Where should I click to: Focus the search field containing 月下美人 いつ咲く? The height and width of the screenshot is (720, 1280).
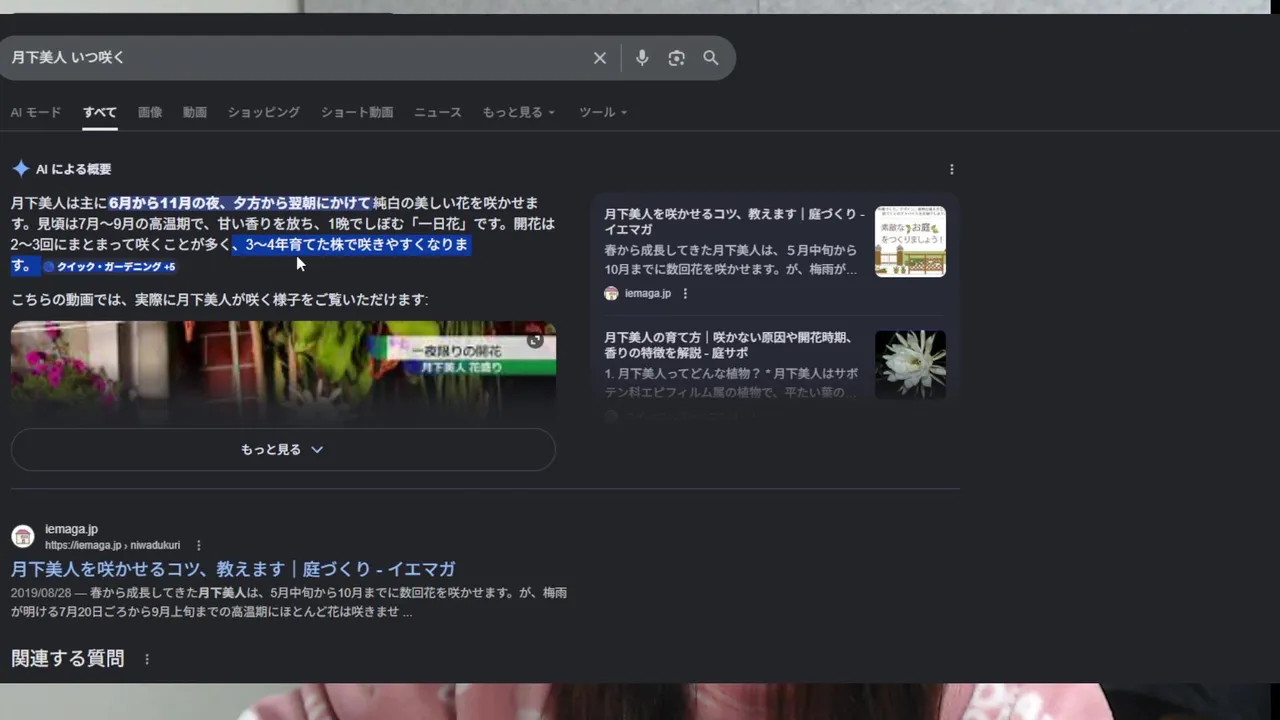(295, 58)
